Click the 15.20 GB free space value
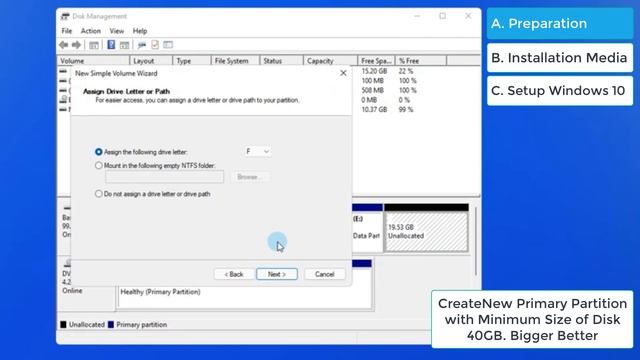This screenshot has width=640, height=360. 374,71
